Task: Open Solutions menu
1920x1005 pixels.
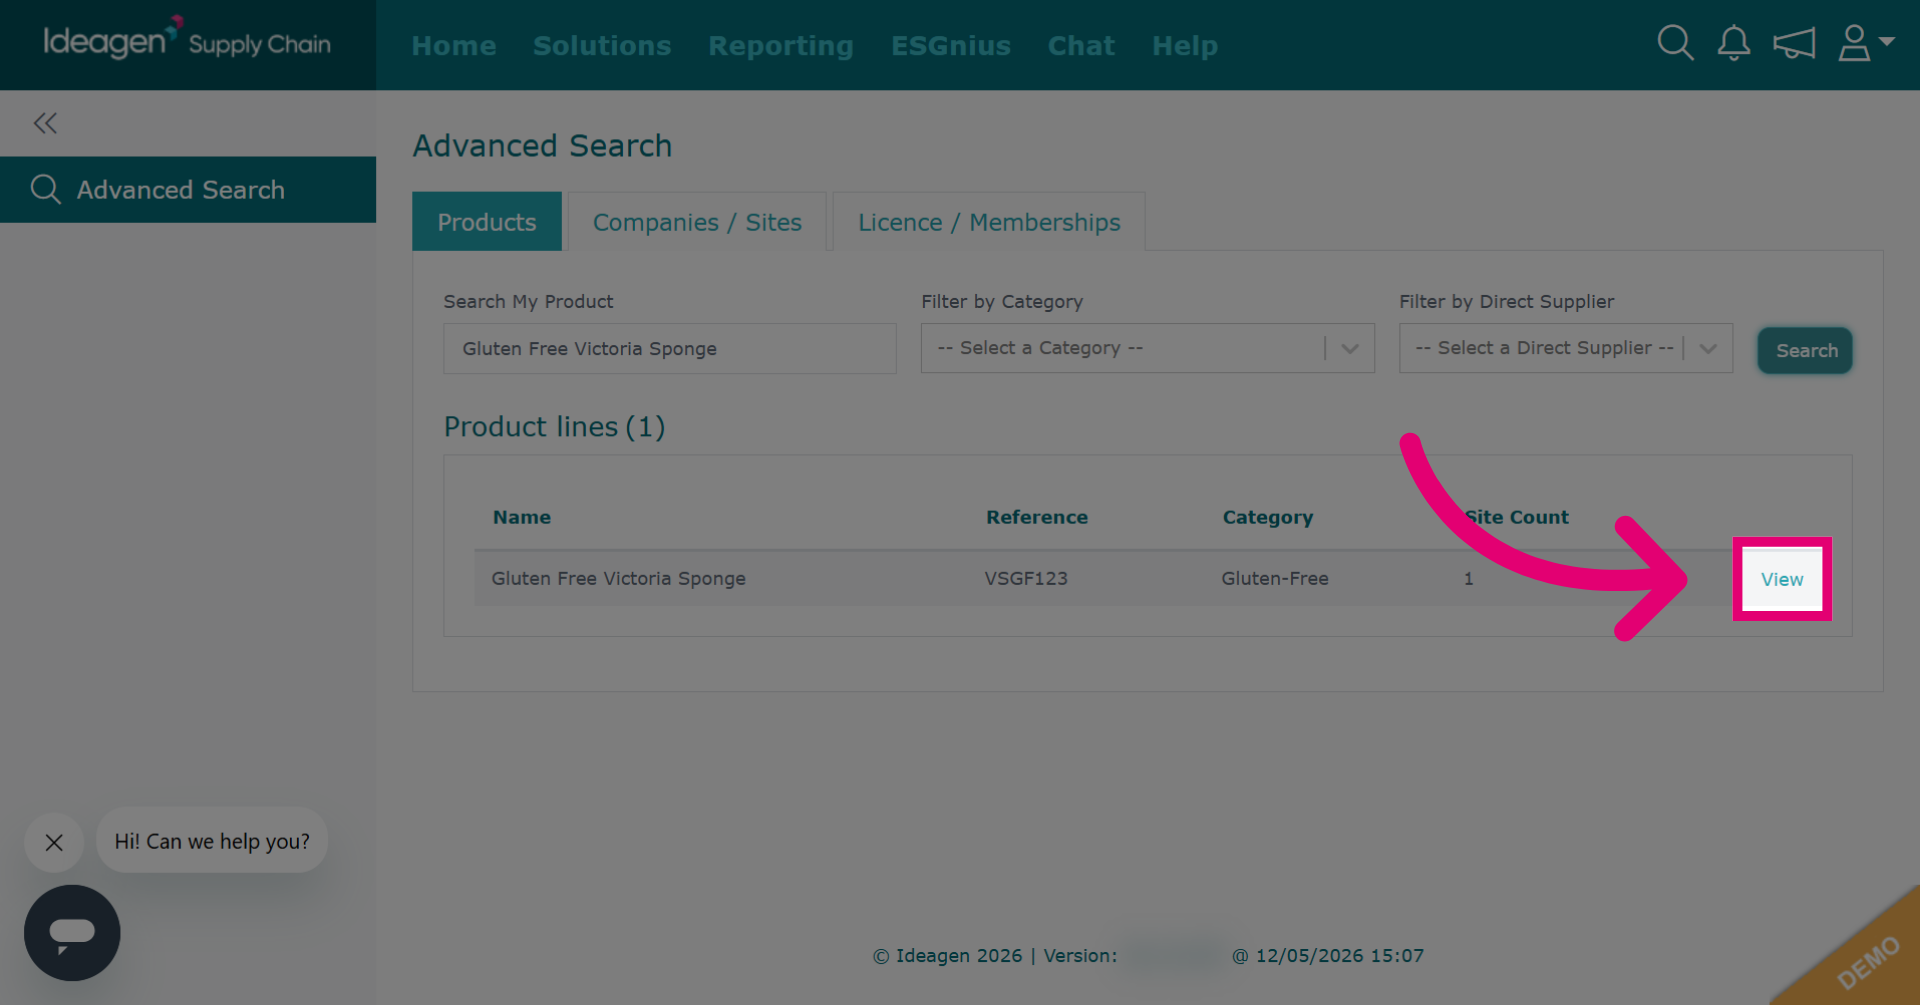Action: click(x=602, y=46)
